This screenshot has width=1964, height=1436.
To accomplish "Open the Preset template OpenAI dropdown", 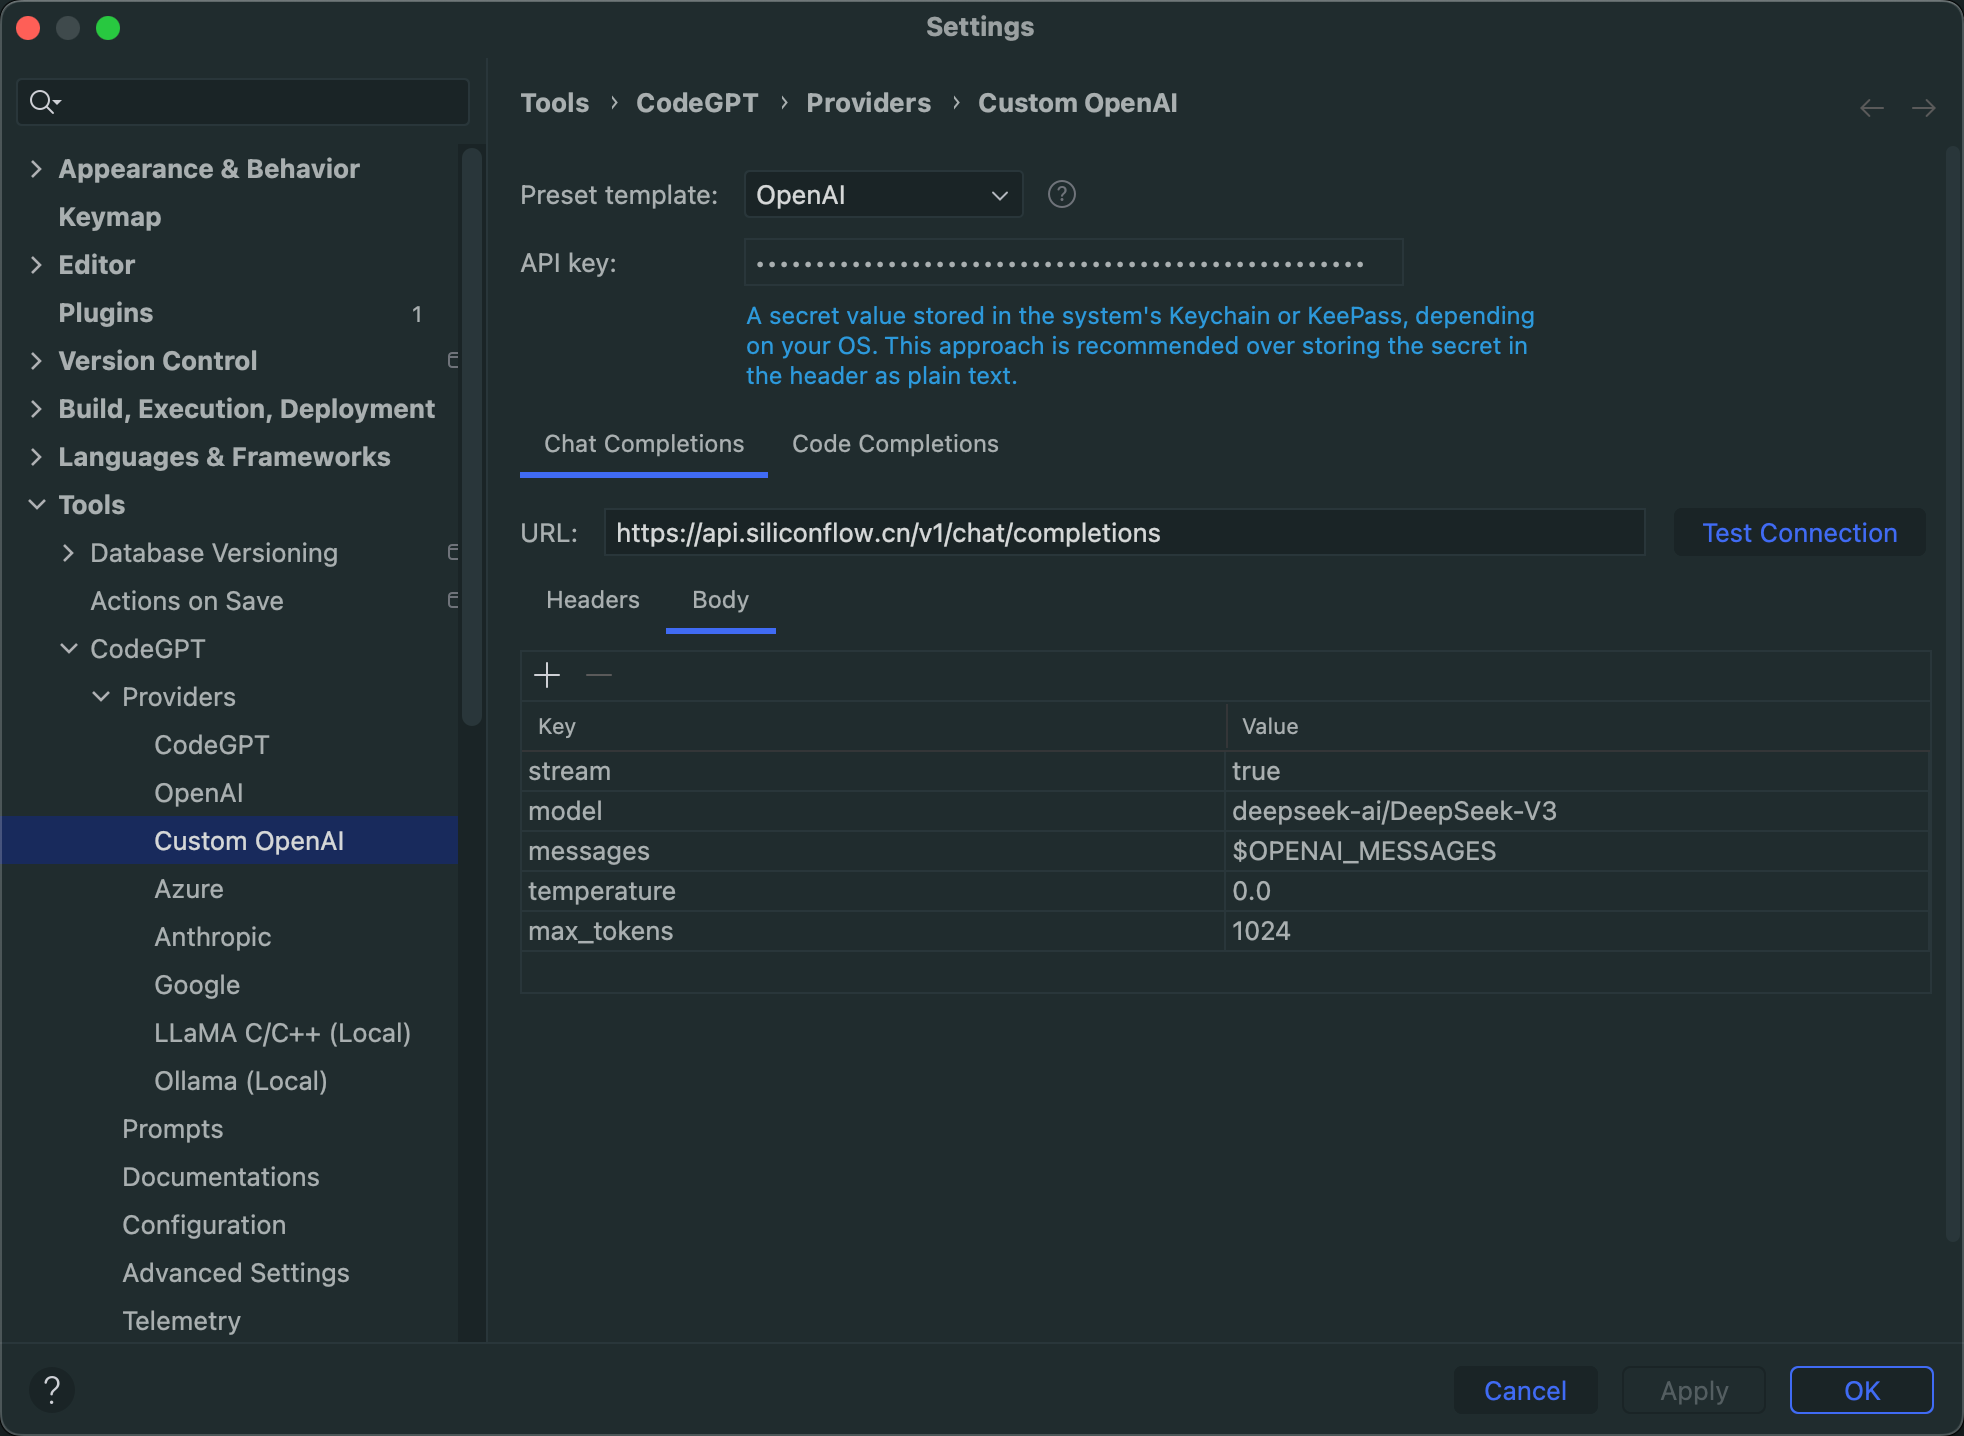I will click(883, 195).
